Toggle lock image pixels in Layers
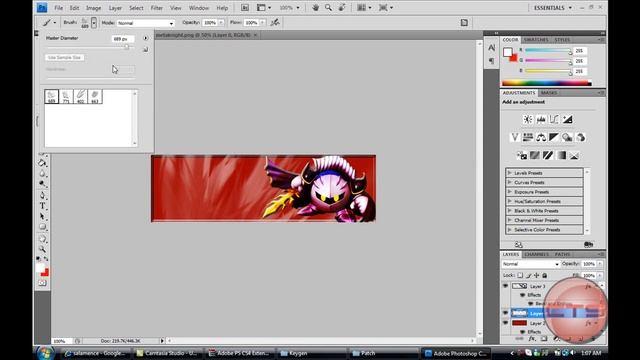 coord(528,276)
